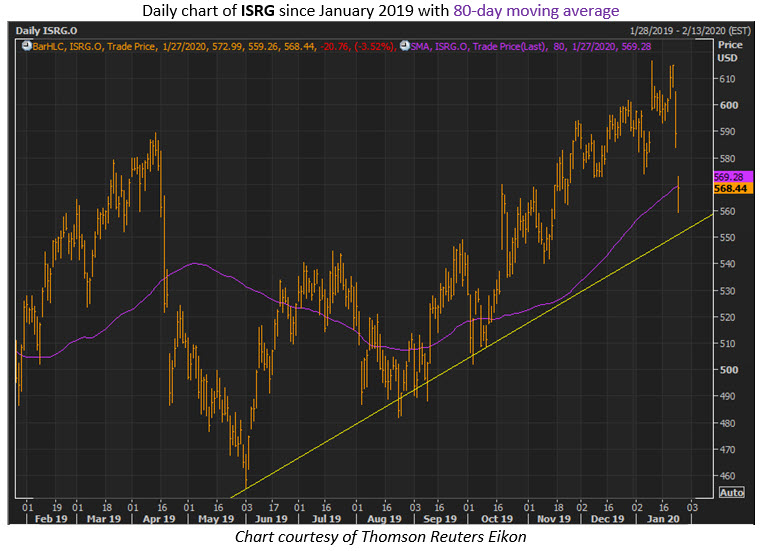This screenshot has width=761, height=551.
Task: Click the SMA series legend icon
Action: pos(404,47)
